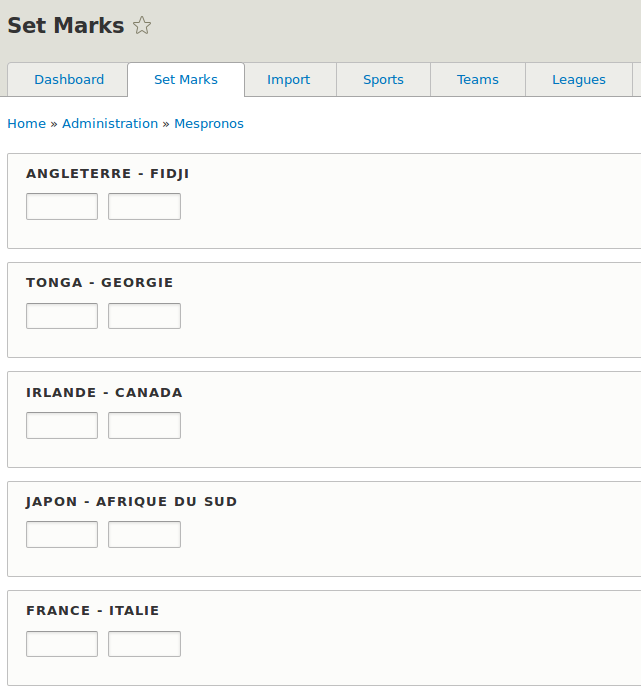
Task: Go to the Teams tab
Action: [477, 80]
